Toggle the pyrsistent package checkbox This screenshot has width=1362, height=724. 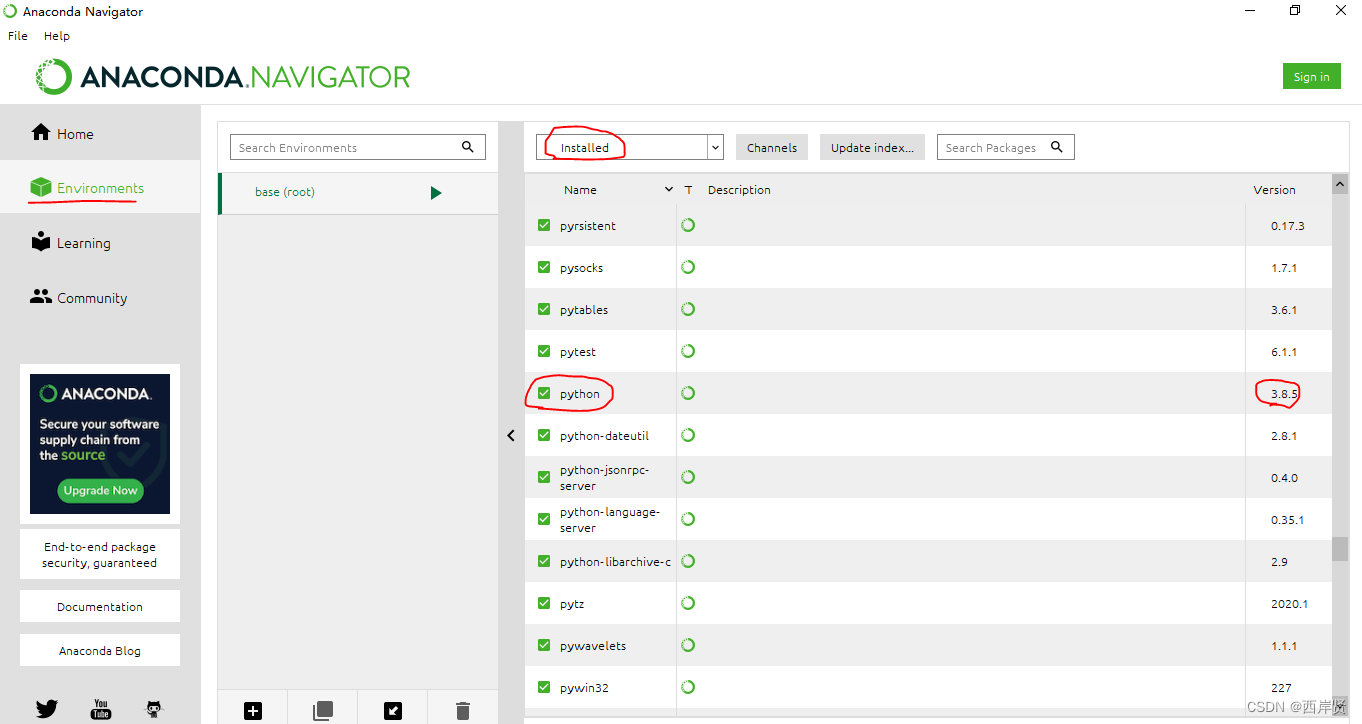(544, 225)
